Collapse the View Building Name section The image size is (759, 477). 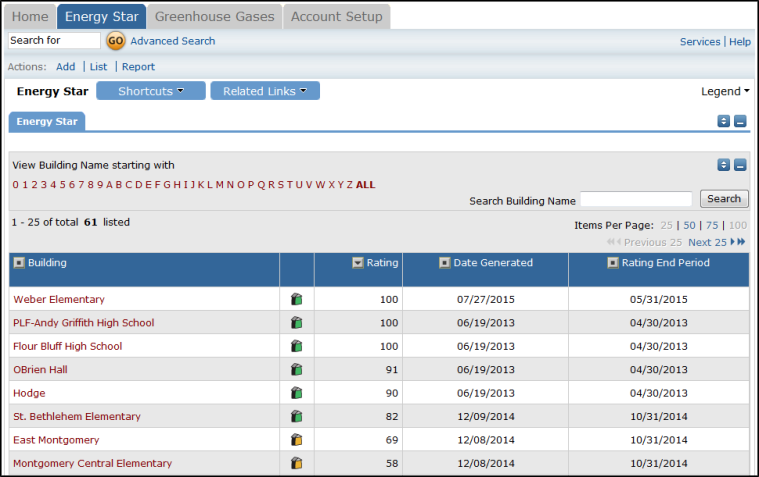[740, 165]
